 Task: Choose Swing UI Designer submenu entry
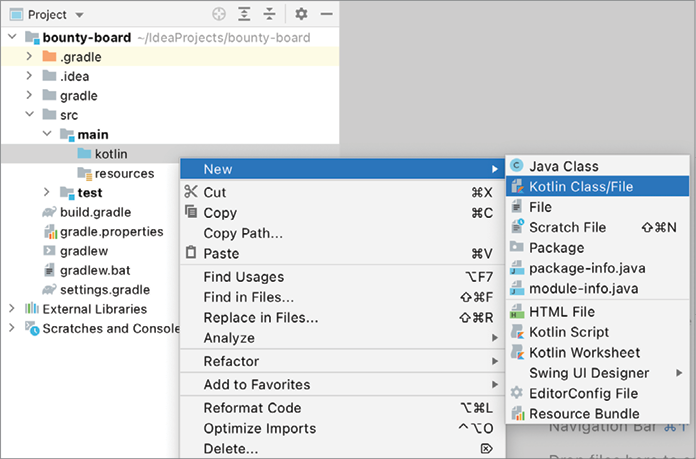click(x=589, y=373)
